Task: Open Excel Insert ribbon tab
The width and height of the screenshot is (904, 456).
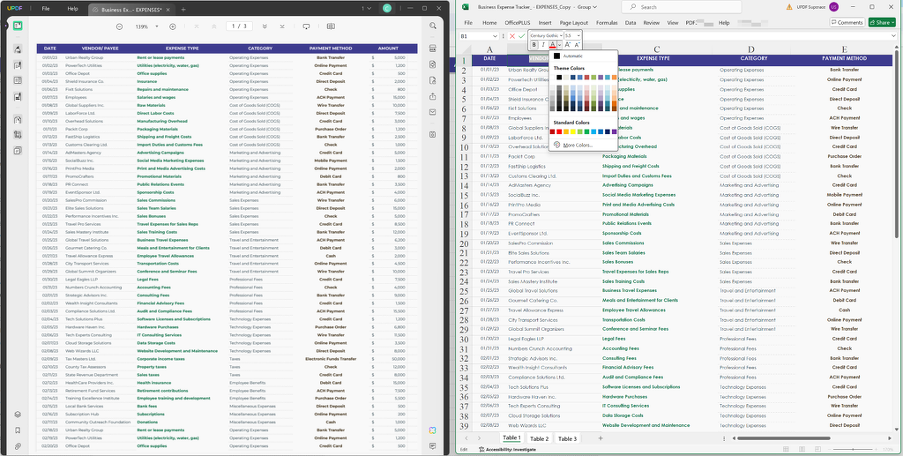Action: point(545,23)
